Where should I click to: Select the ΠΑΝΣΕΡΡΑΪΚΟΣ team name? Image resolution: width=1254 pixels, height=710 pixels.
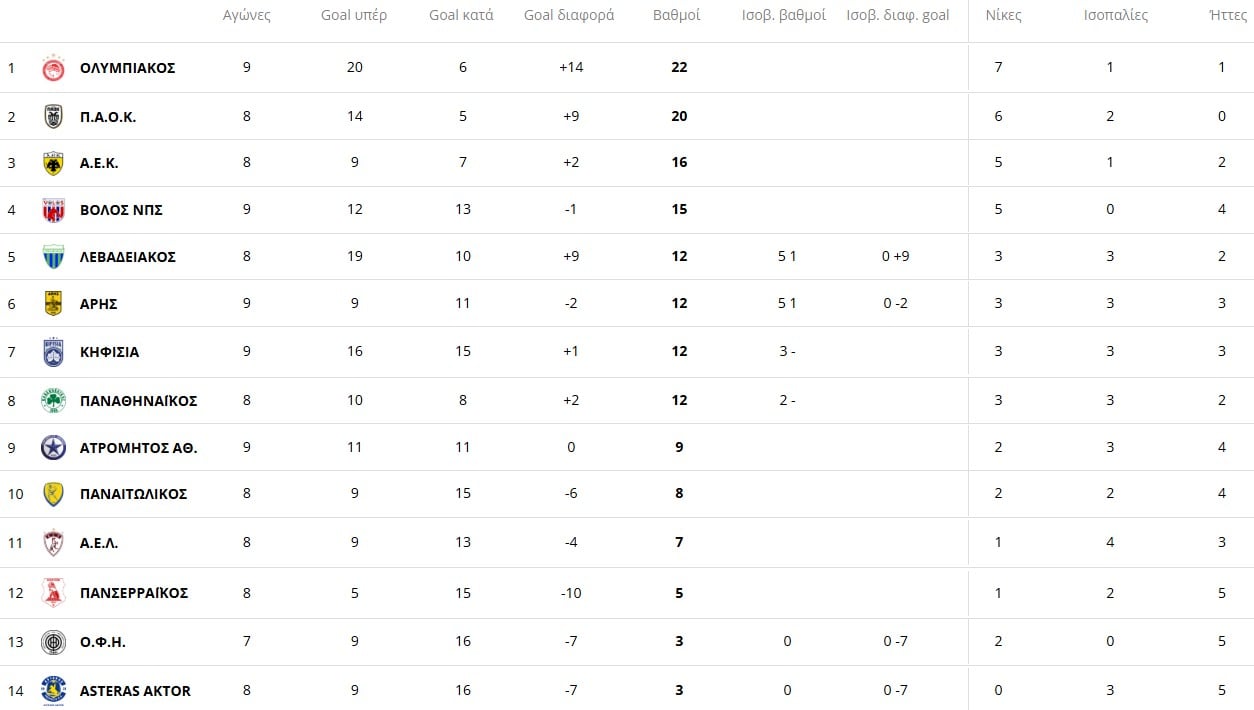pos(134,593)
